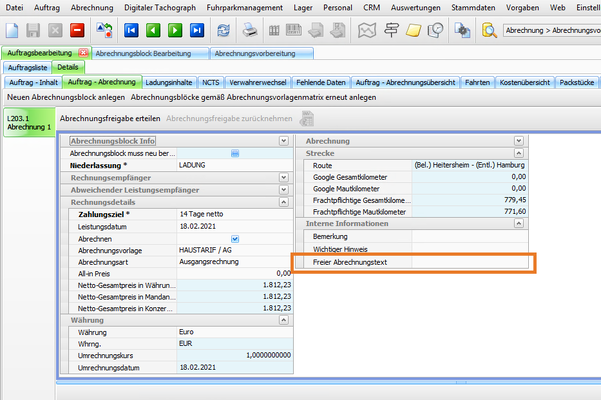The width and height of the screenshot is (601, 400).
Task: Toggle the Abrechnen checkbox
Action: coord(234,239)
